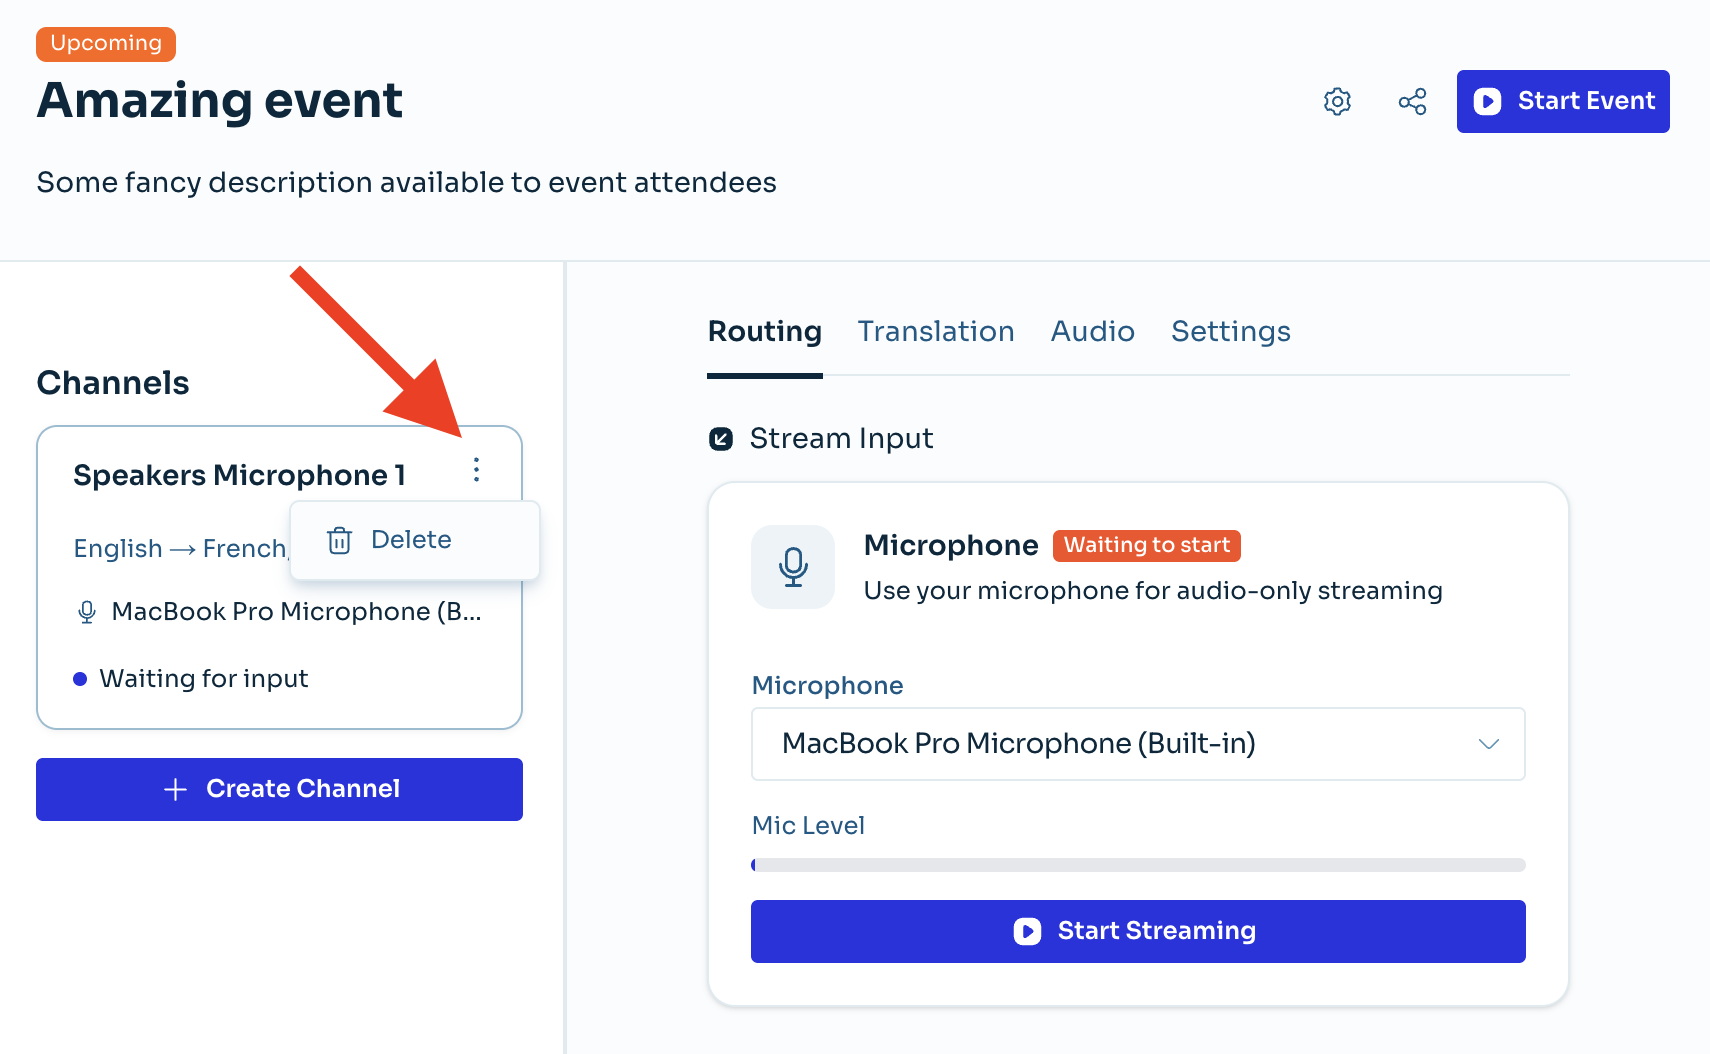
Task: Go to the Settings tab
Action: (1230, 332)
